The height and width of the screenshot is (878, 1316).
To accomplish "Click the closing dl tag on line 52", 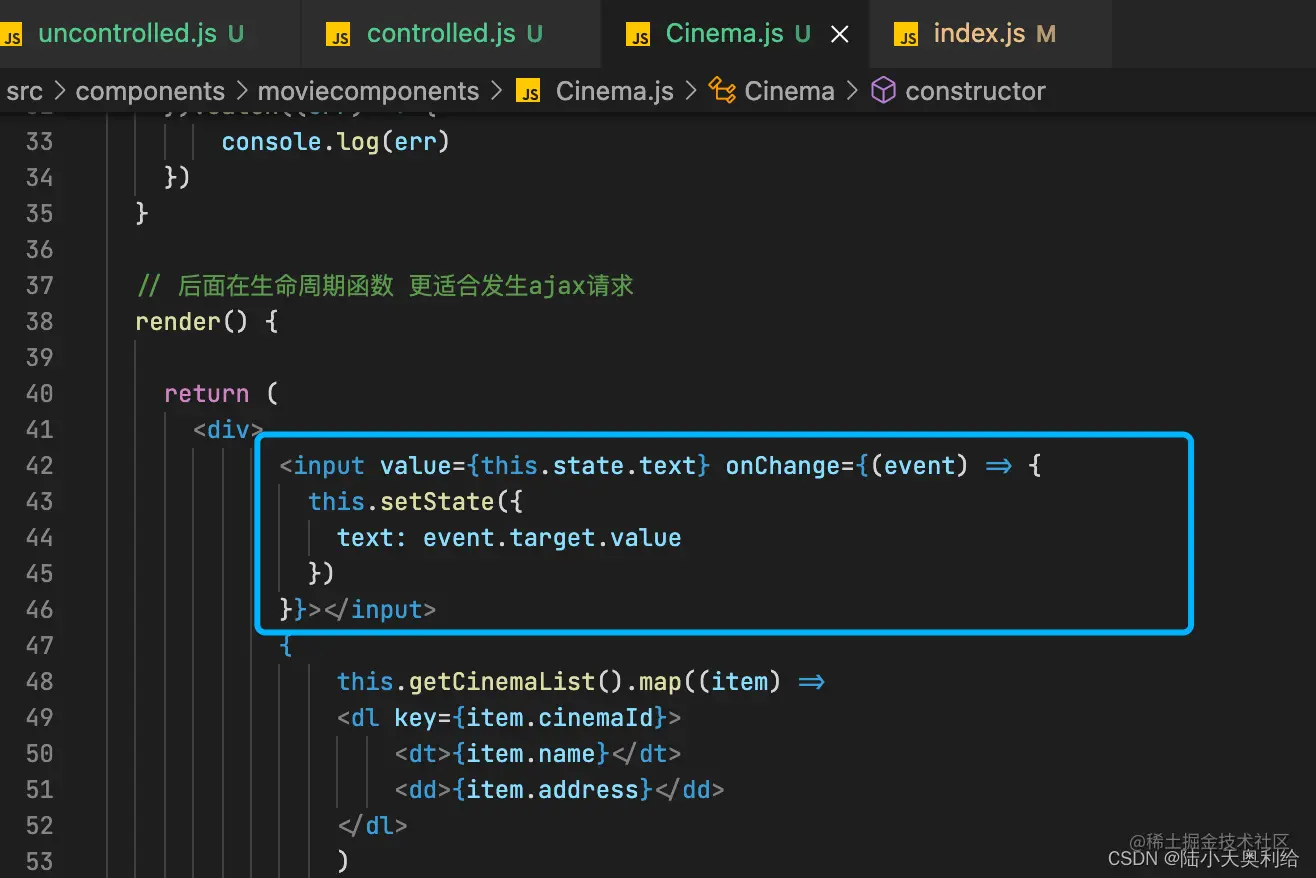I will click(x=373, y=826).
